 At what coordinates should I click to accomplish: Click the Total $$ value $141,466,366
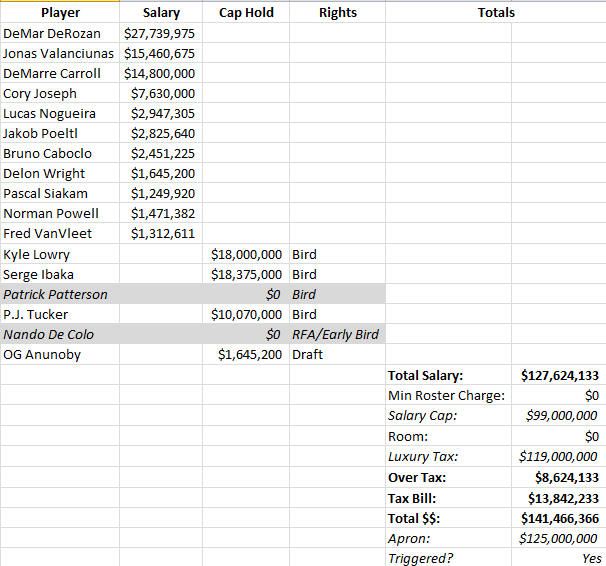pyautogui.click(x=560, y=518)
